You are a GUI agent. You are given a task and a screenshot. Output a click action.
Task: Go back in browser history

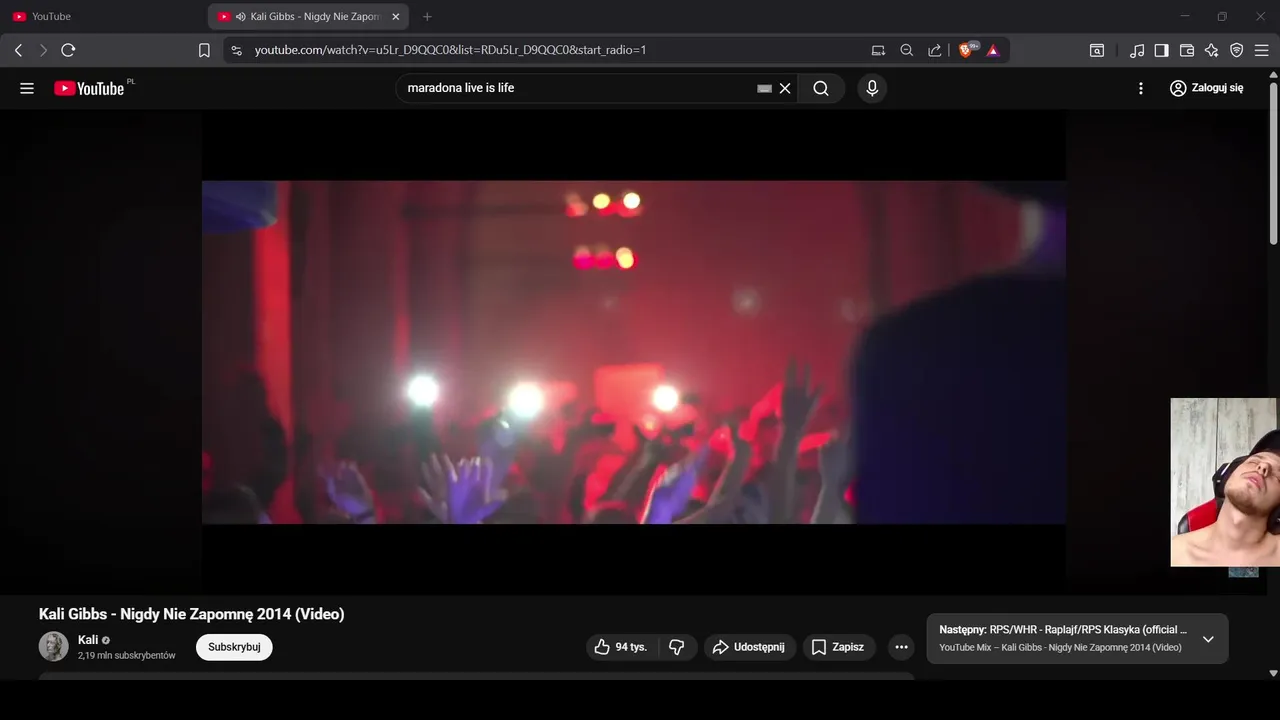tap(18, 50)
